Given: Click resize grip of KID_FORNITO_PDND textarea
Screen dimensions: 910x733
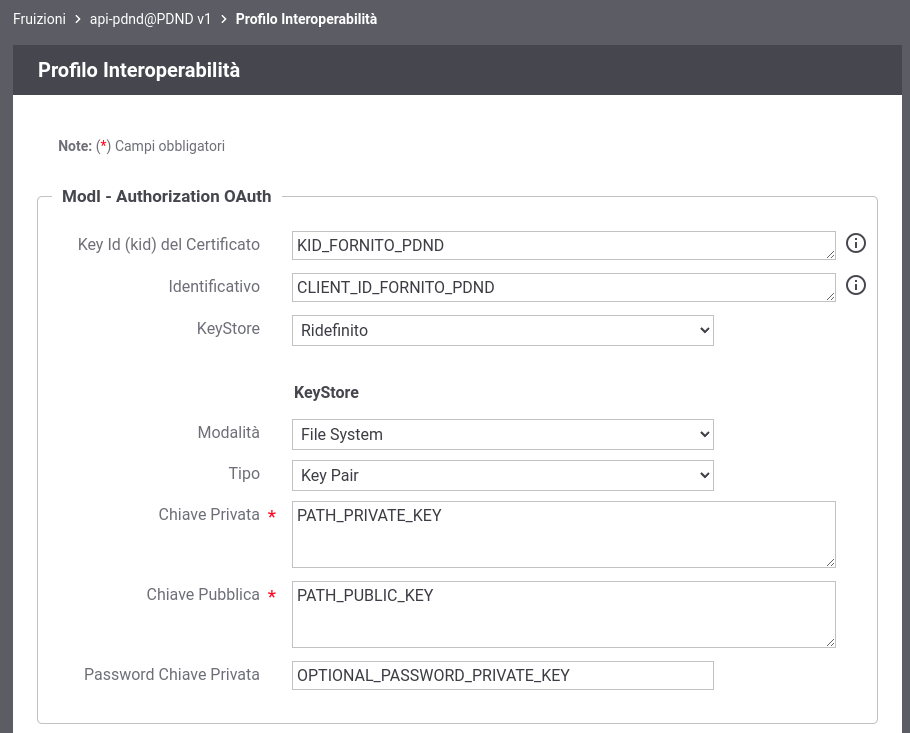Looking at the screenshot, I should pyautogui.click(x=830, y=254).
